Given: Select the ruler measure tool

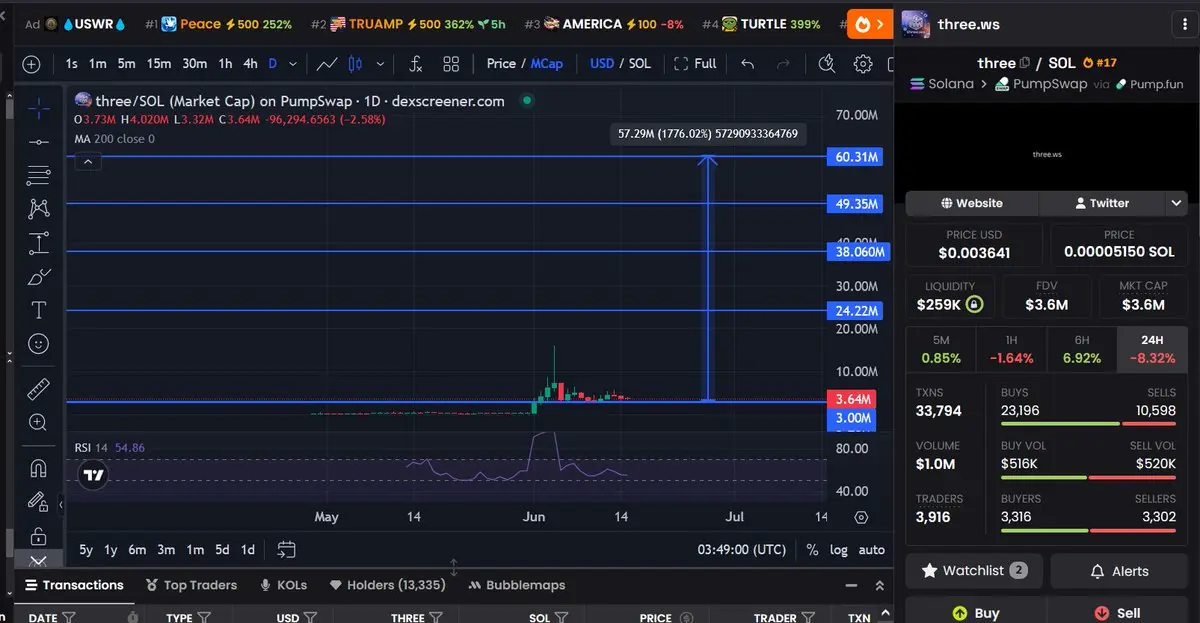Looking at the screenshot, I should coord(39,388).
